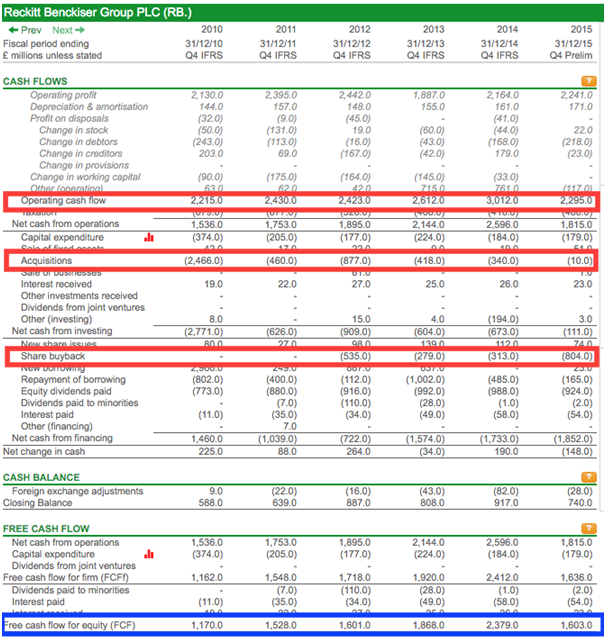This screenshot has width=606, height=644.
Task: Select Other (investing) row label
Action: (57, 319)
